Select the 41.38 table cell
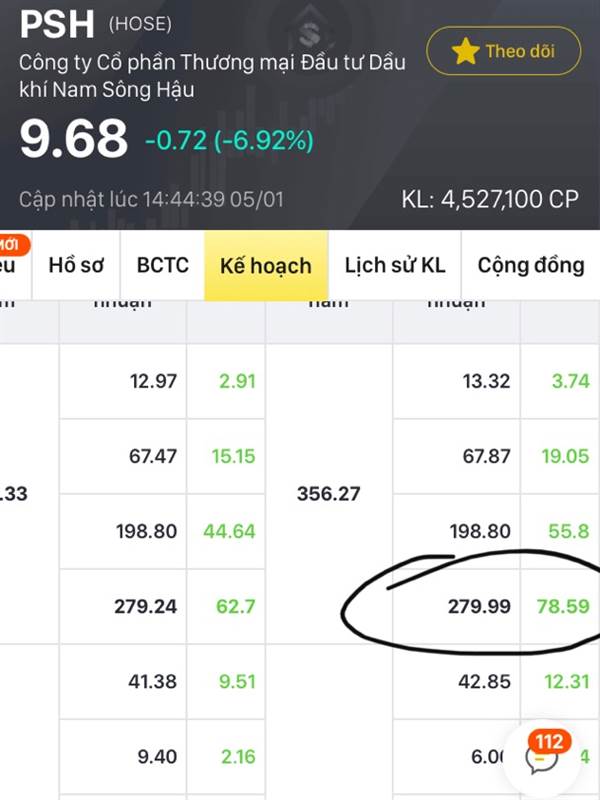The height and width of the screenshot is (800, 600). (x=123, y=681)
